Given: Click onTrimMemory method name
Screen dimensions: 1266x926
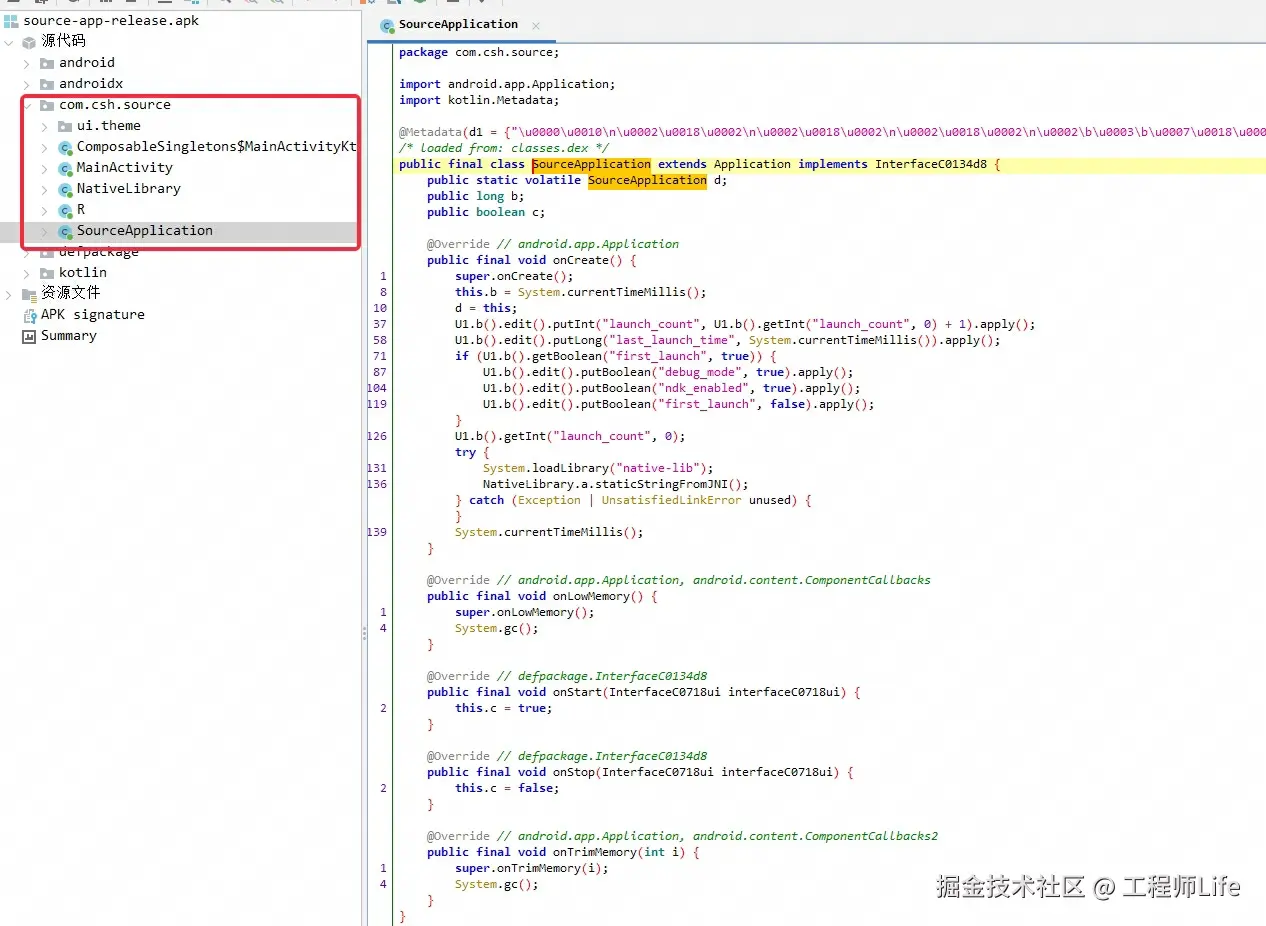Looking at the screenshot, I should click(x=594, y=852).
